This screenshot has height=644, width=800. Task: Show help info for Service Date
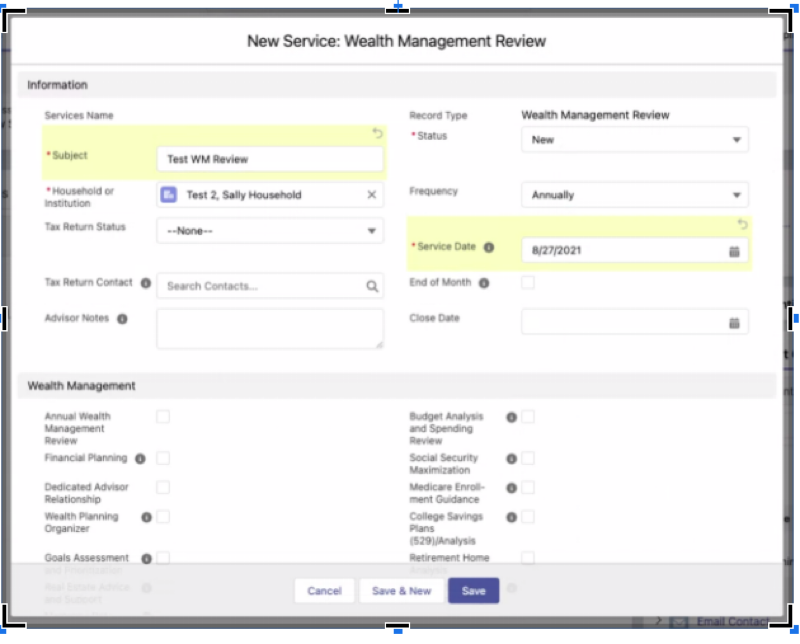click(489, 247)
